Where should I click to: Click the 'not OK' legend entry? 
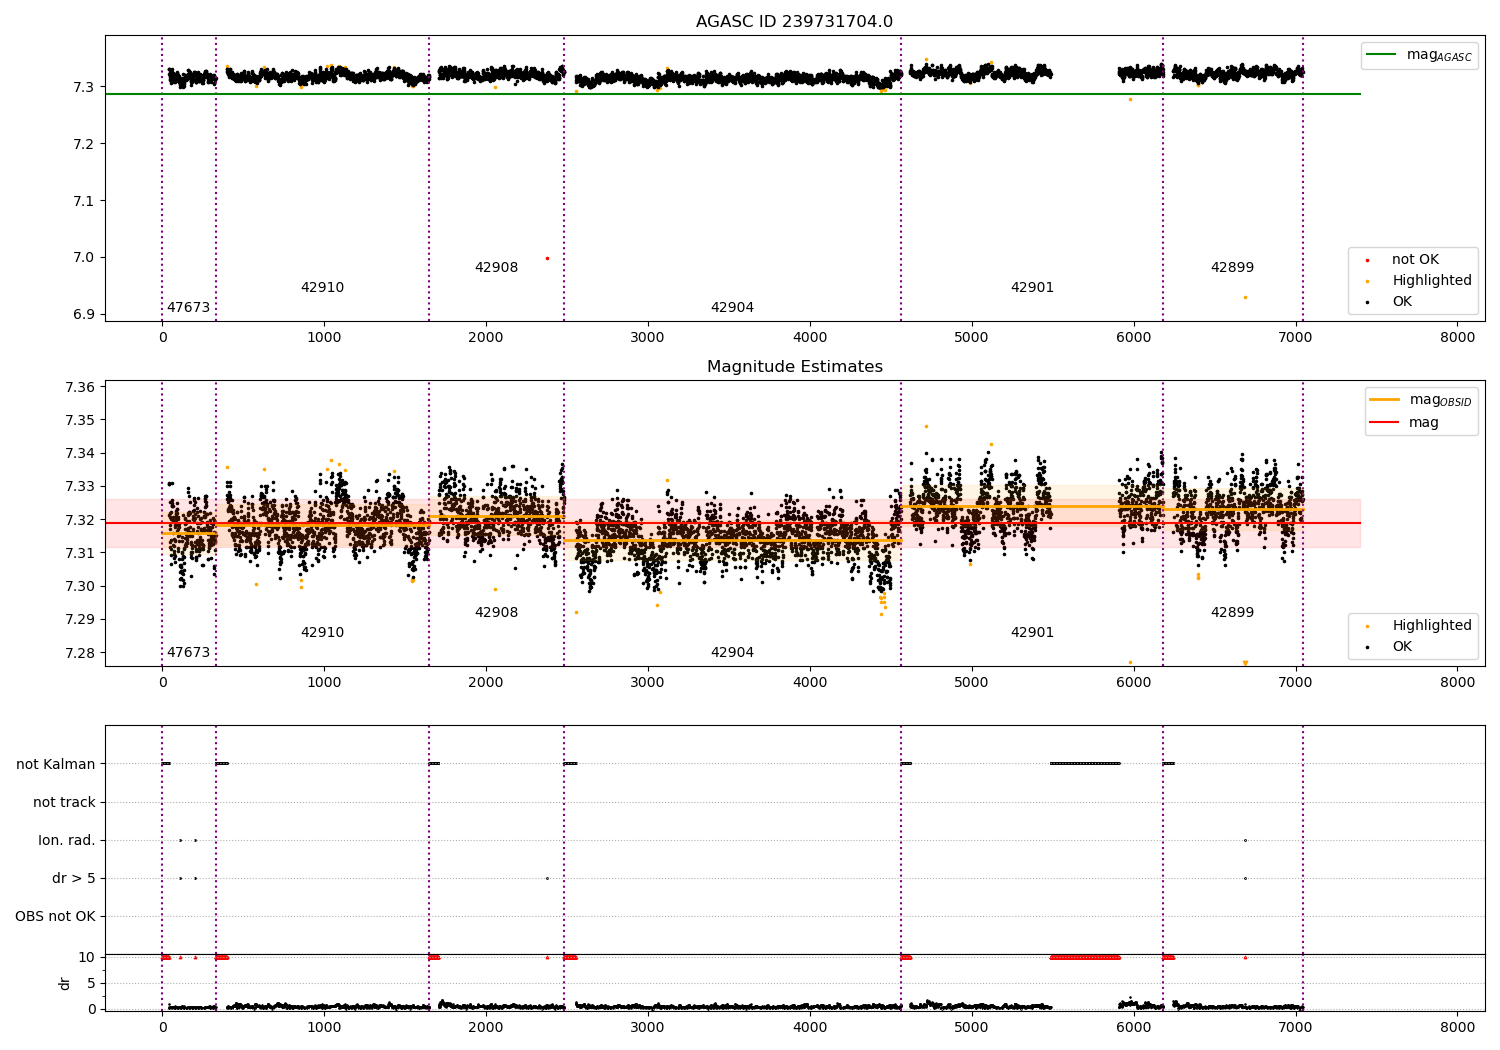(x=1415, y=260)
